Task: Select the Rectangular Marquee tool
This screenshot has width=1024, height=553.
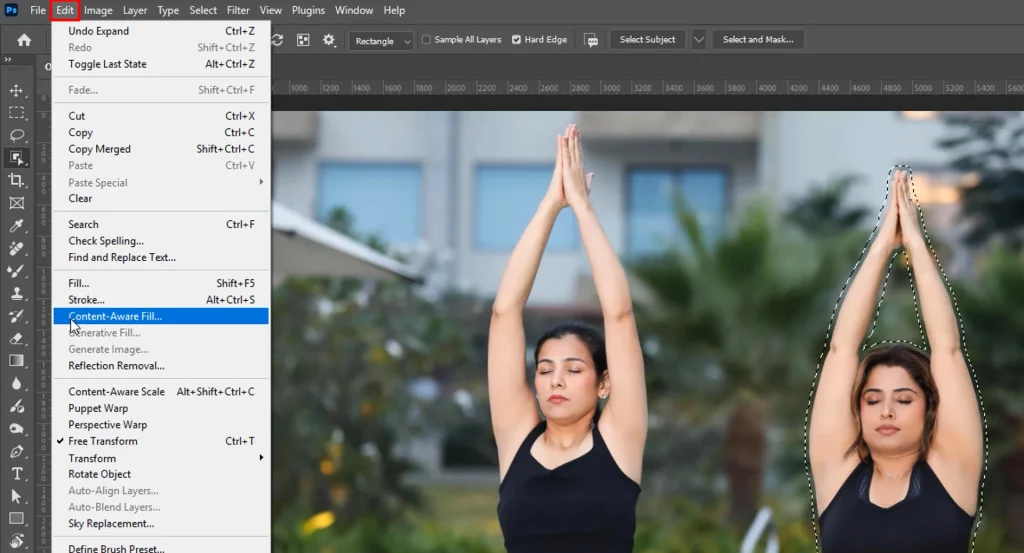Action: click(x=17, y=113)
